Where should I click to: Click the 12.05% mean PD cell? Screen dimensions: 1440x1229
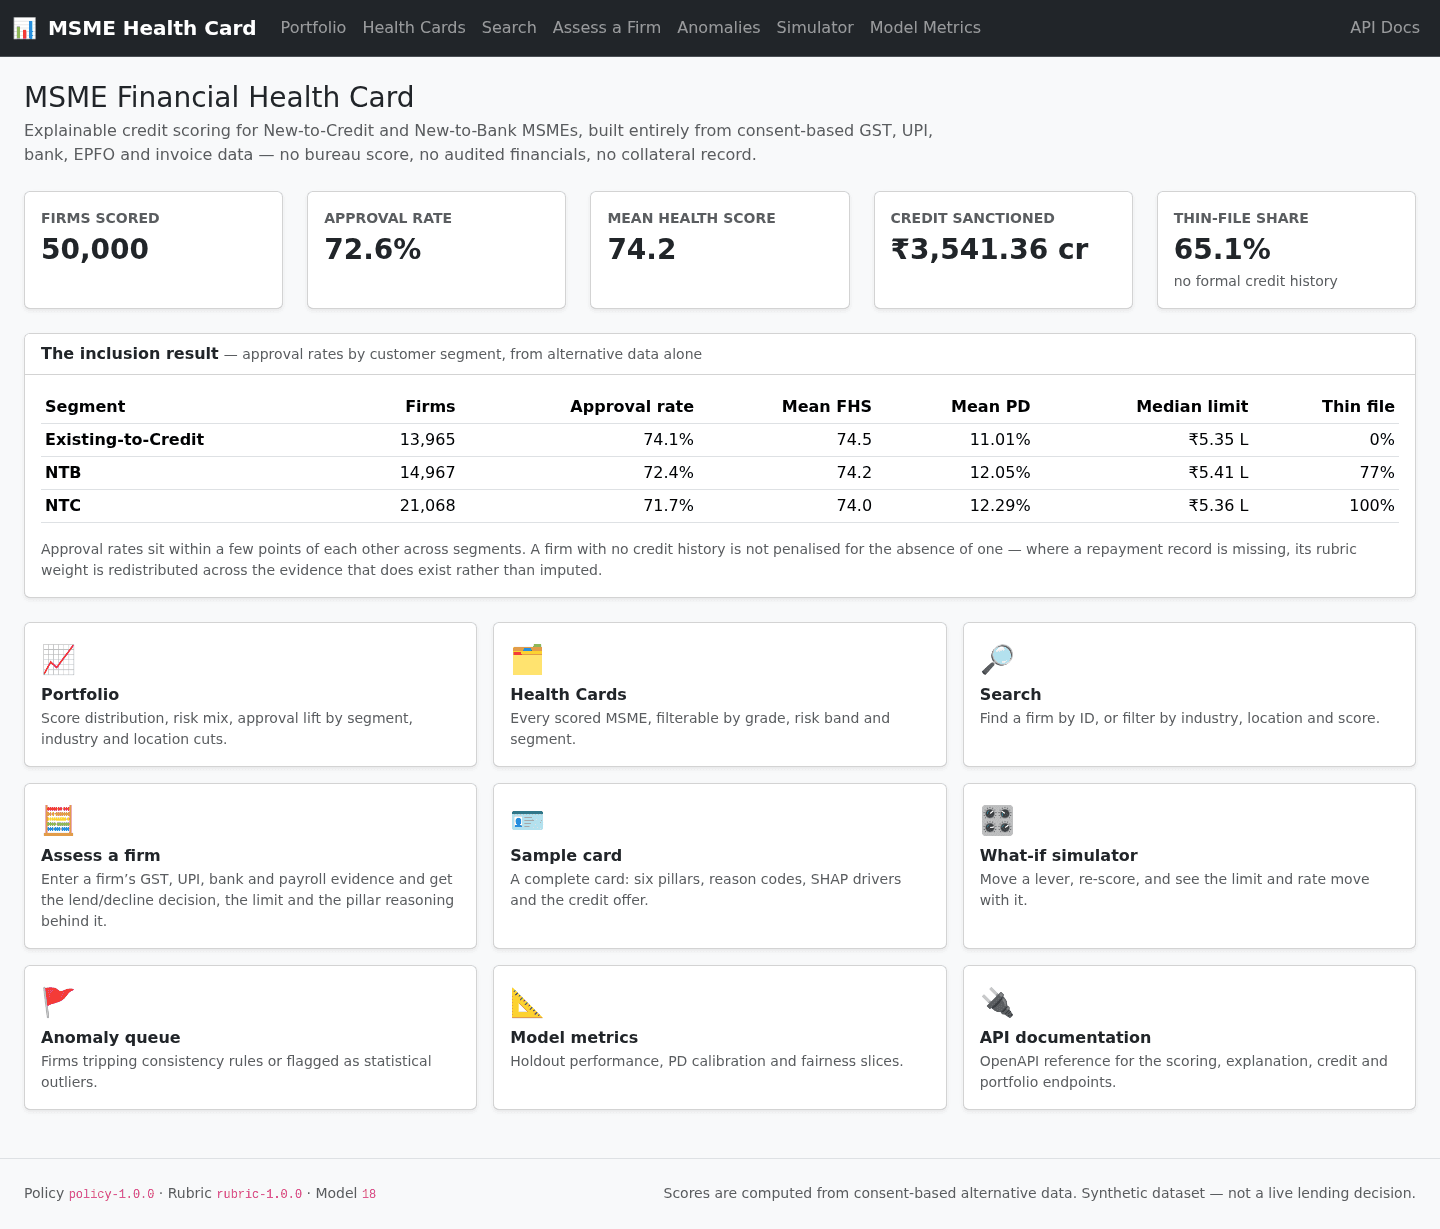pyautogui.click(x=1000, y=473)
